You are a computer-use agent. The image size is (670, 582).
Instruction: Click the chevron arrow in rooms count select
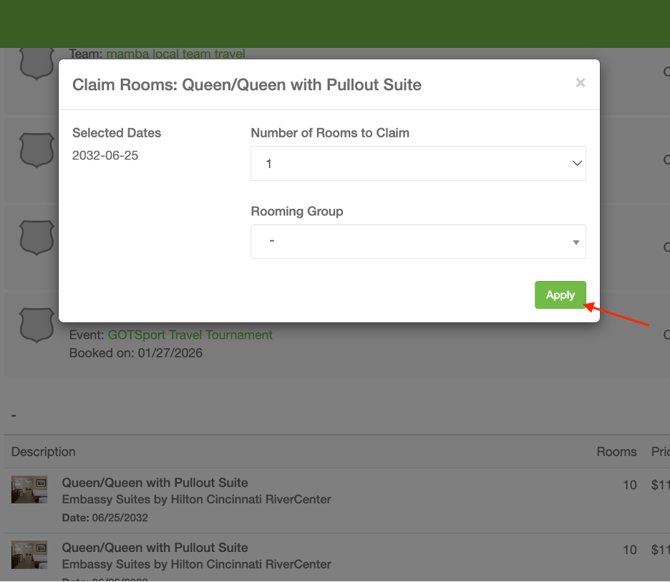point(576,164)
